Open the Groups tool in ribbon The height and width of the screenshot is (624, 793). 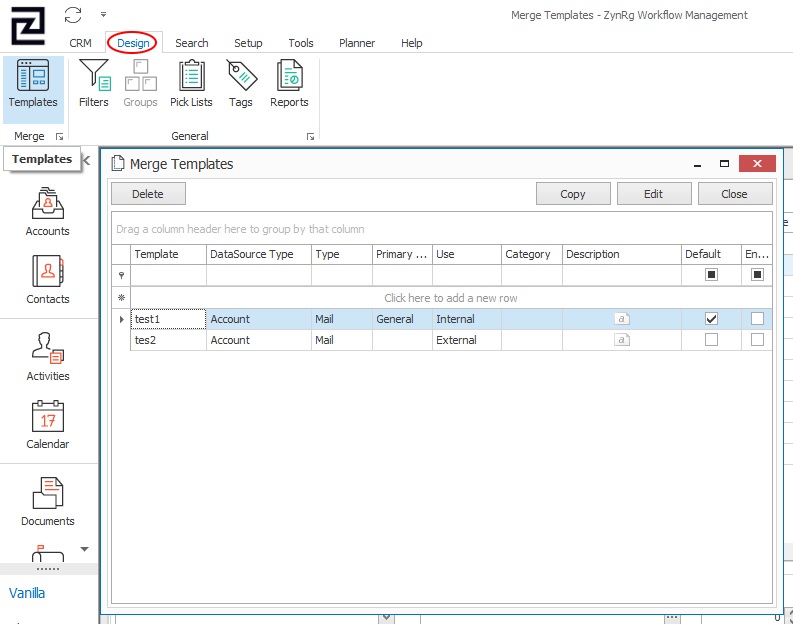coord(141,84)
